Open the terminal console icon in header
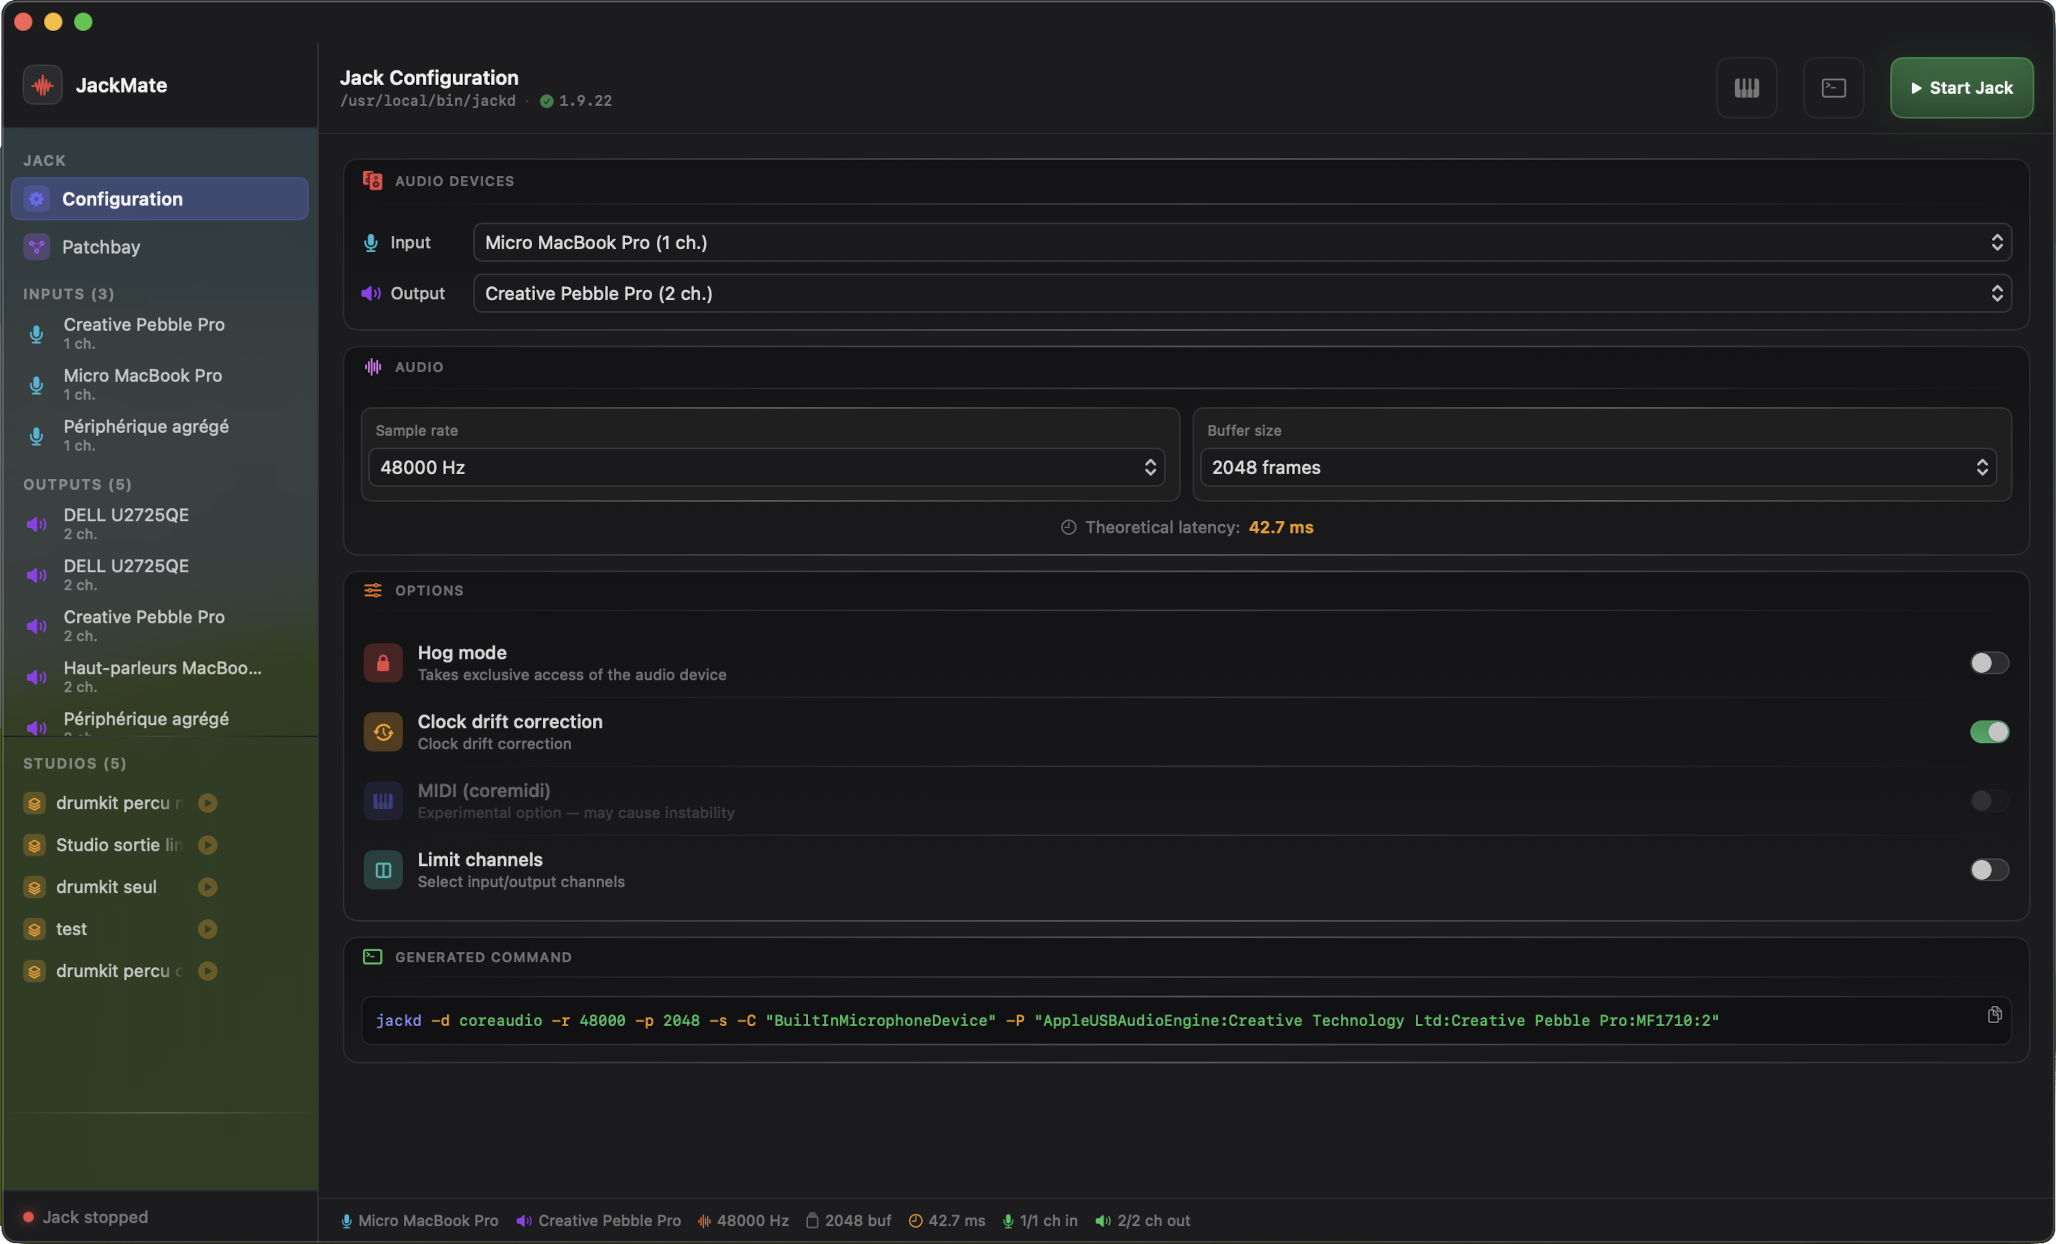Screen dimensions: 2056x1244 (x=1833, y=88)
